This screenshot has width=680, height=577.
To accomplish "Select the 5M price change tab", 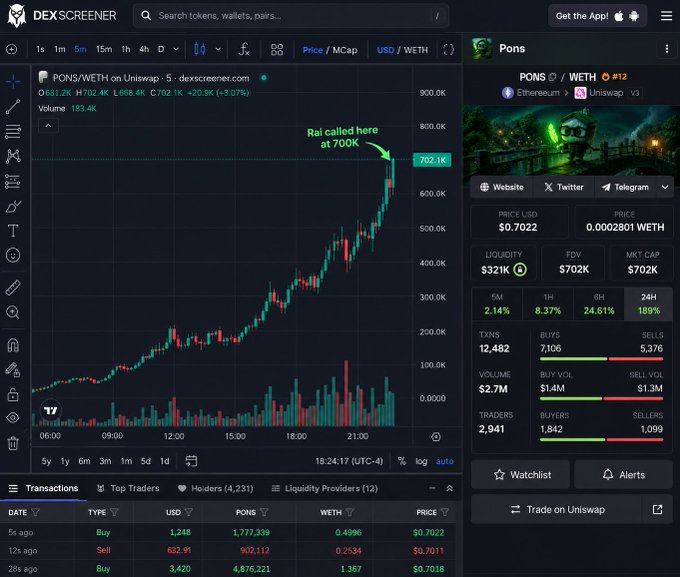I will (x=497, y=304).
